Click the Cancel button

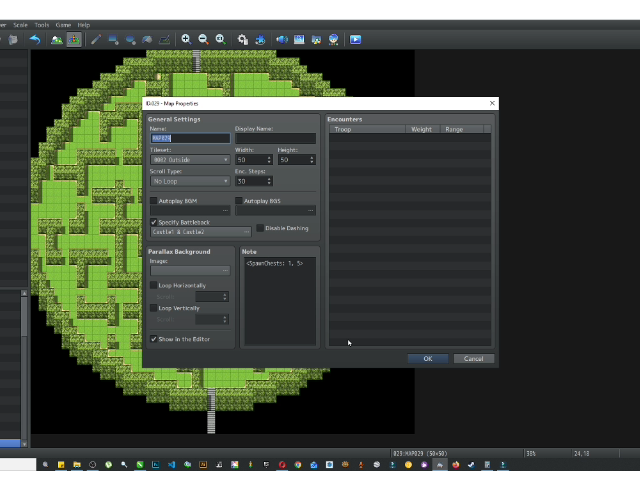(473, 358)
